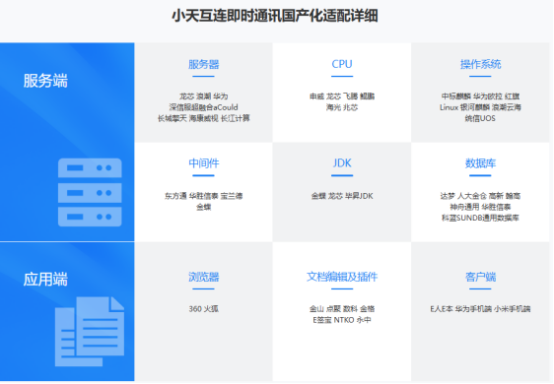This screenshot has height=384, width=554.
Task: Click the stacked documents icon
Action: pyautogui.click(x=89, y=331)
